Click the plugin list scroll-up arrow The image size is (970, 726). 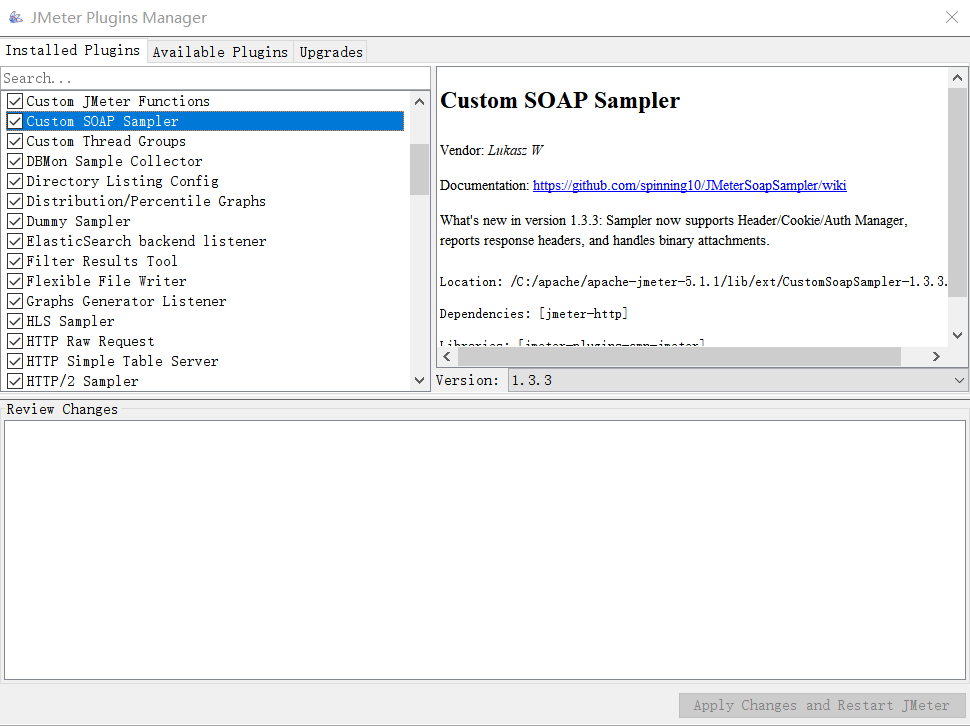click(419, 101)
